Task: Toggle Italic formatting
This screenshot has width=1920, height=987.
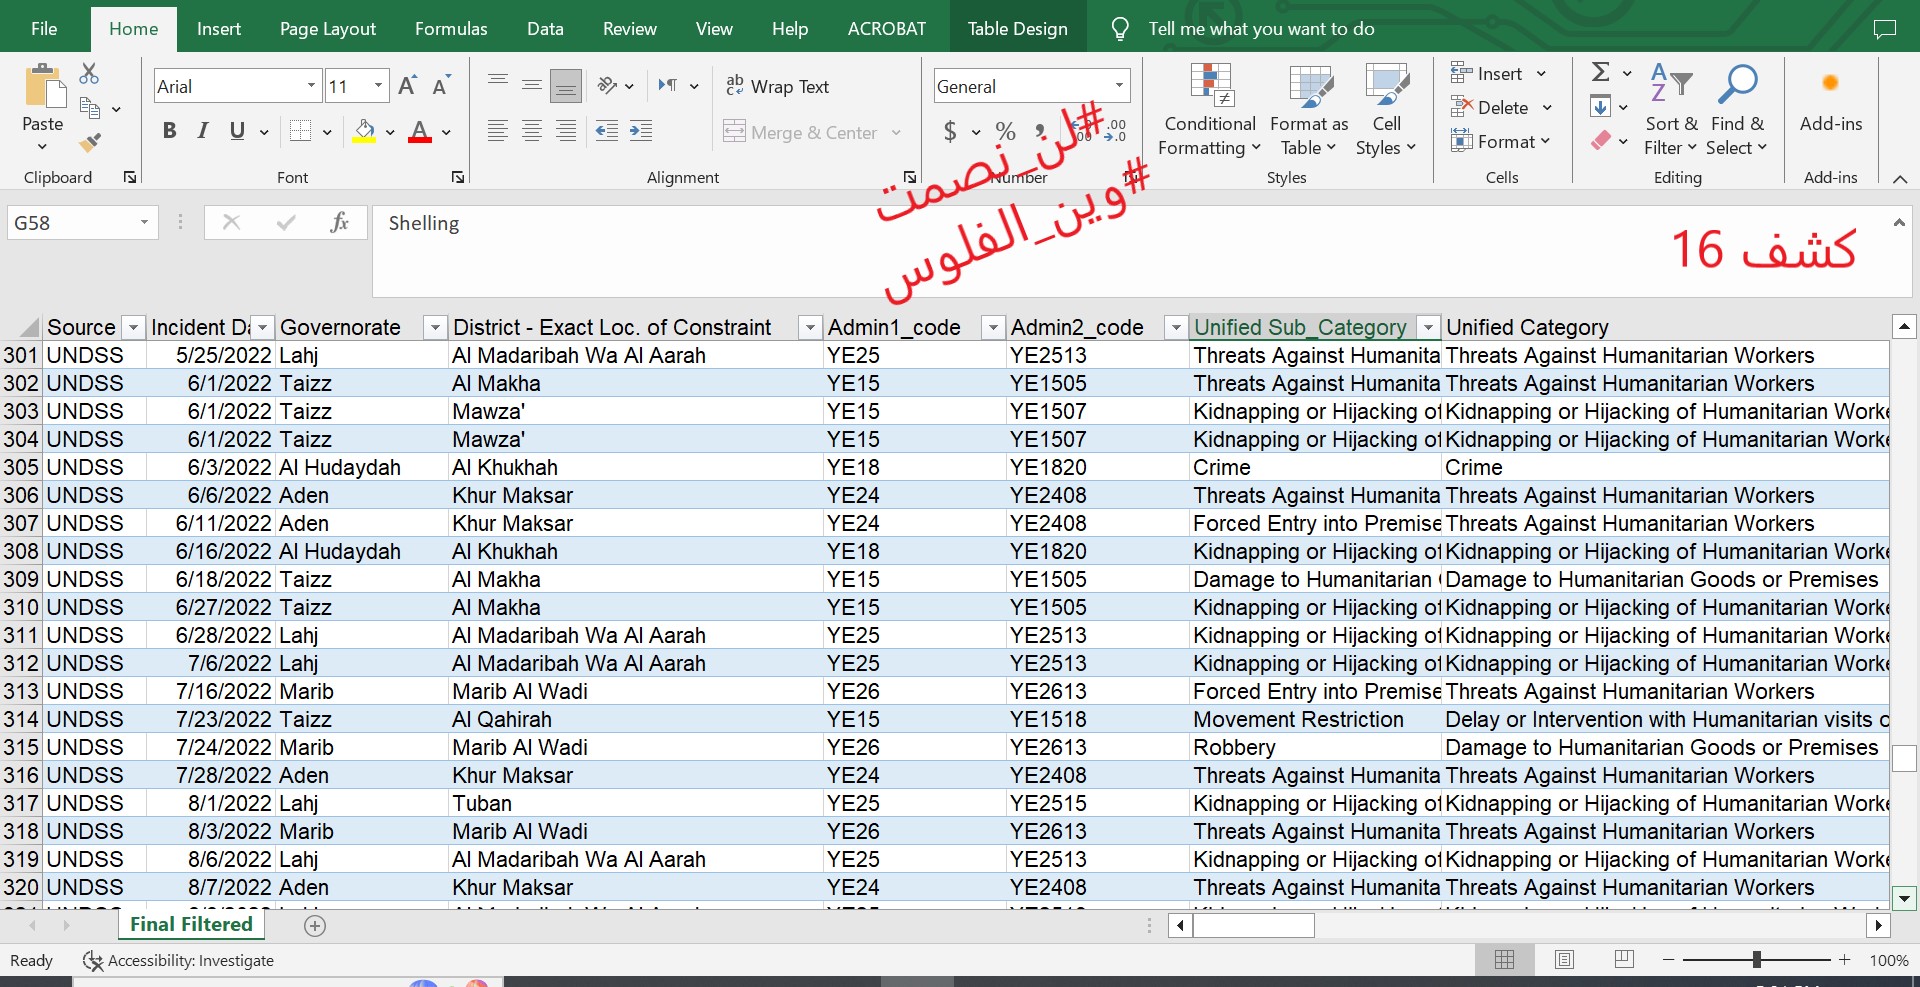Action: (203, 131)
